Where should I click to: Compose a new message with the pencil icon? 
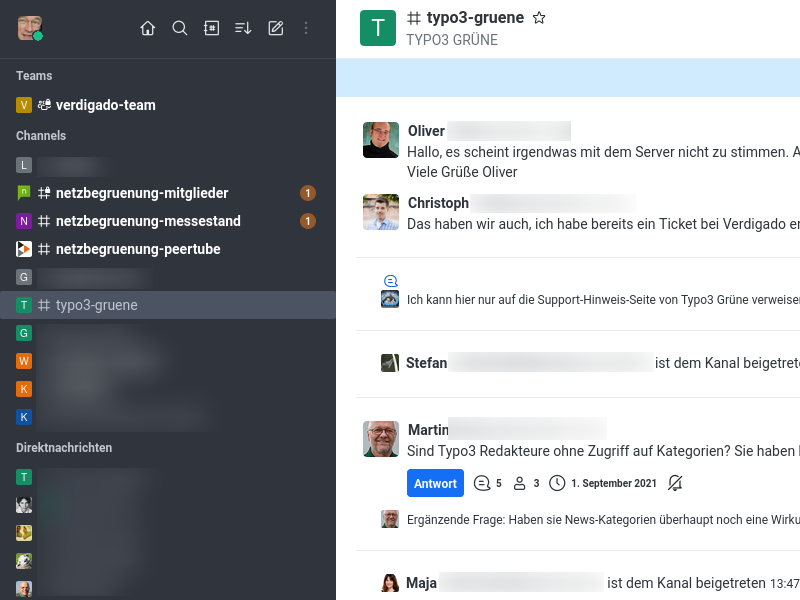[275, 28]
